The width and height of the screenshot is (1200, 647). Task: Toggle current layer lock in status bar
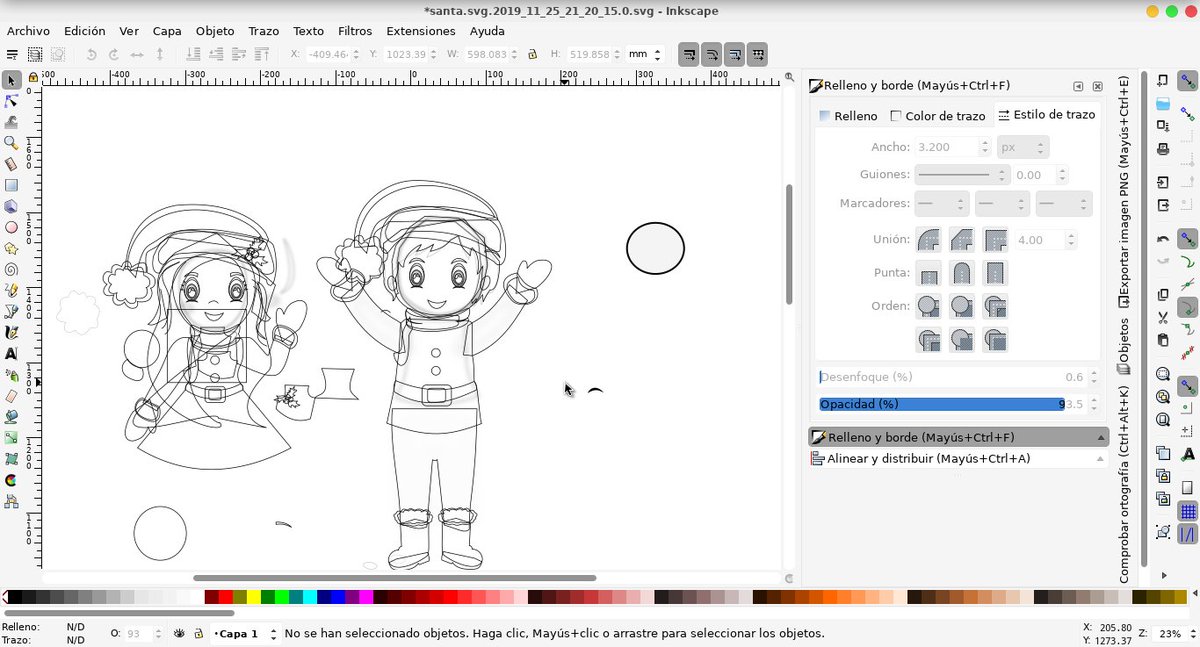[199, 634]
